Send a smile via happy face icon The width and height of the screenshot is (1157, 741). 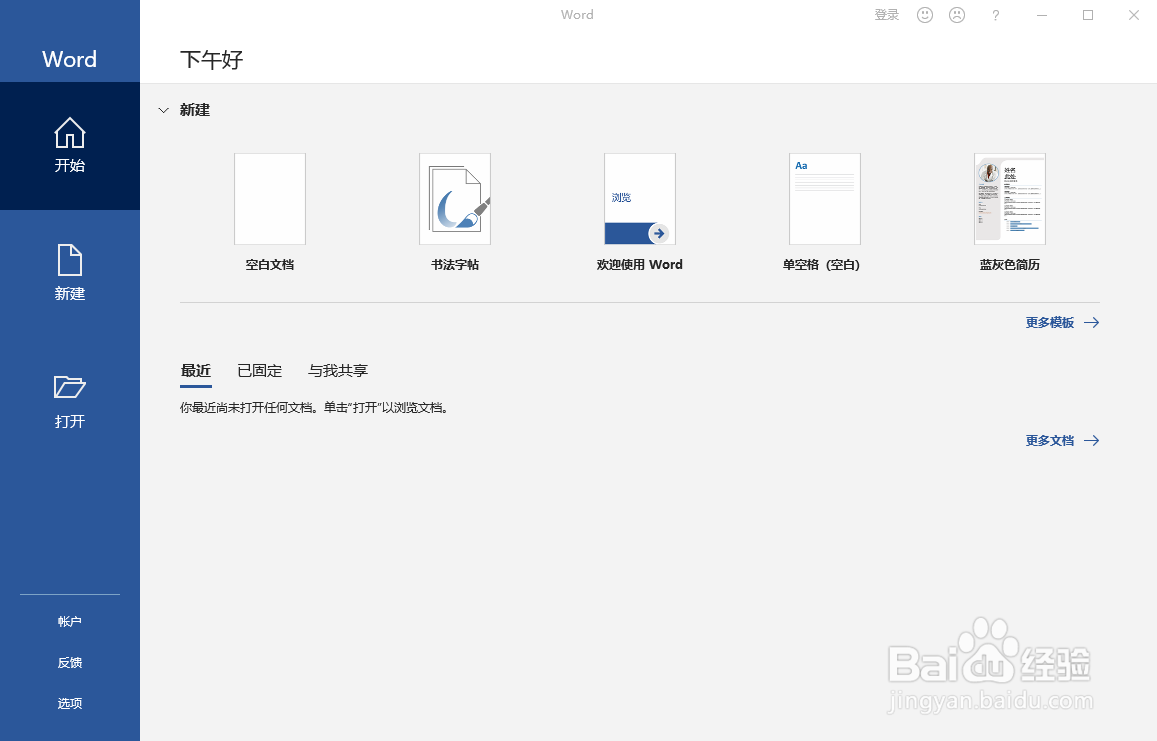tap(925, 15)
